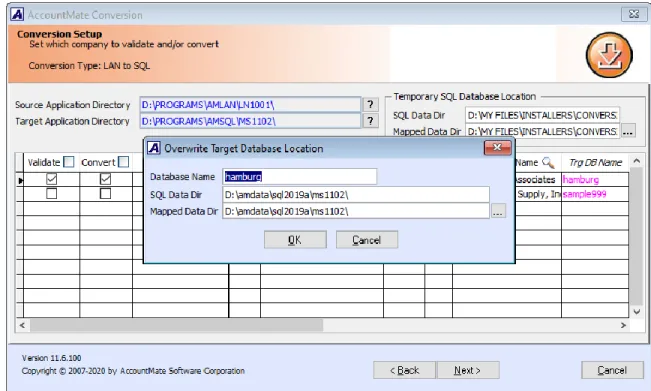The width and height of the screenshot is (651, 391).
Task: Close the Overwrite Target Database Location dialog
Action: (x=497, y=147)
